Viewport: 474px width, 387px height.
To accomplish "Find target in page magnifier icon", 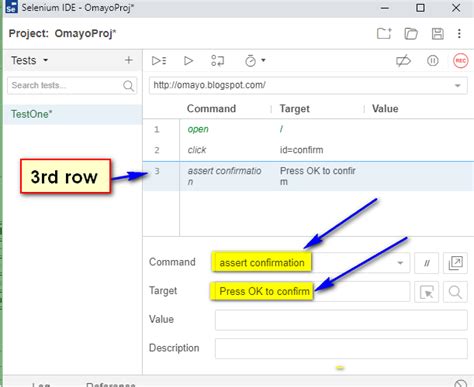I will click(x=455, y=292).
